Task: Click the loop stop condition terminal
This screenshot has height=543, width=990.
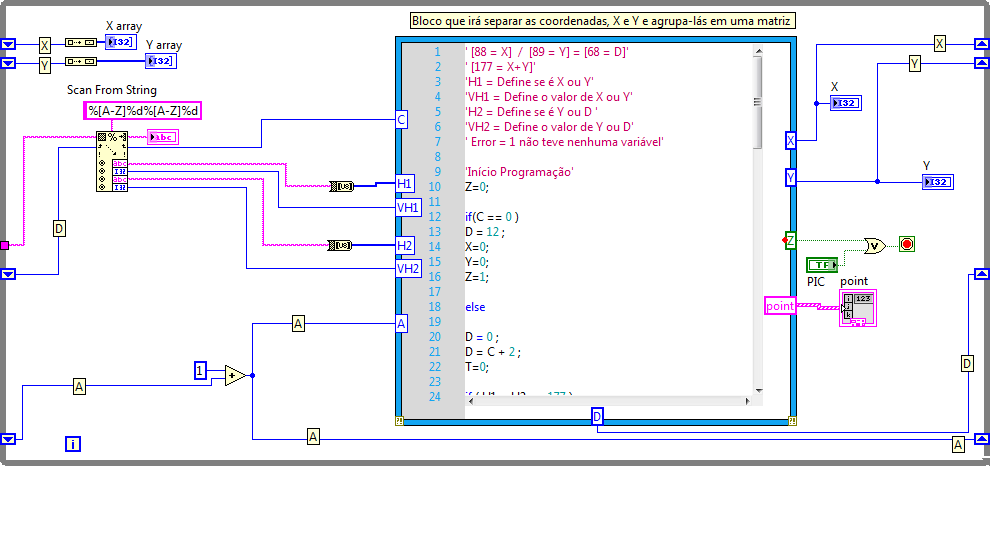Action: 907,244
